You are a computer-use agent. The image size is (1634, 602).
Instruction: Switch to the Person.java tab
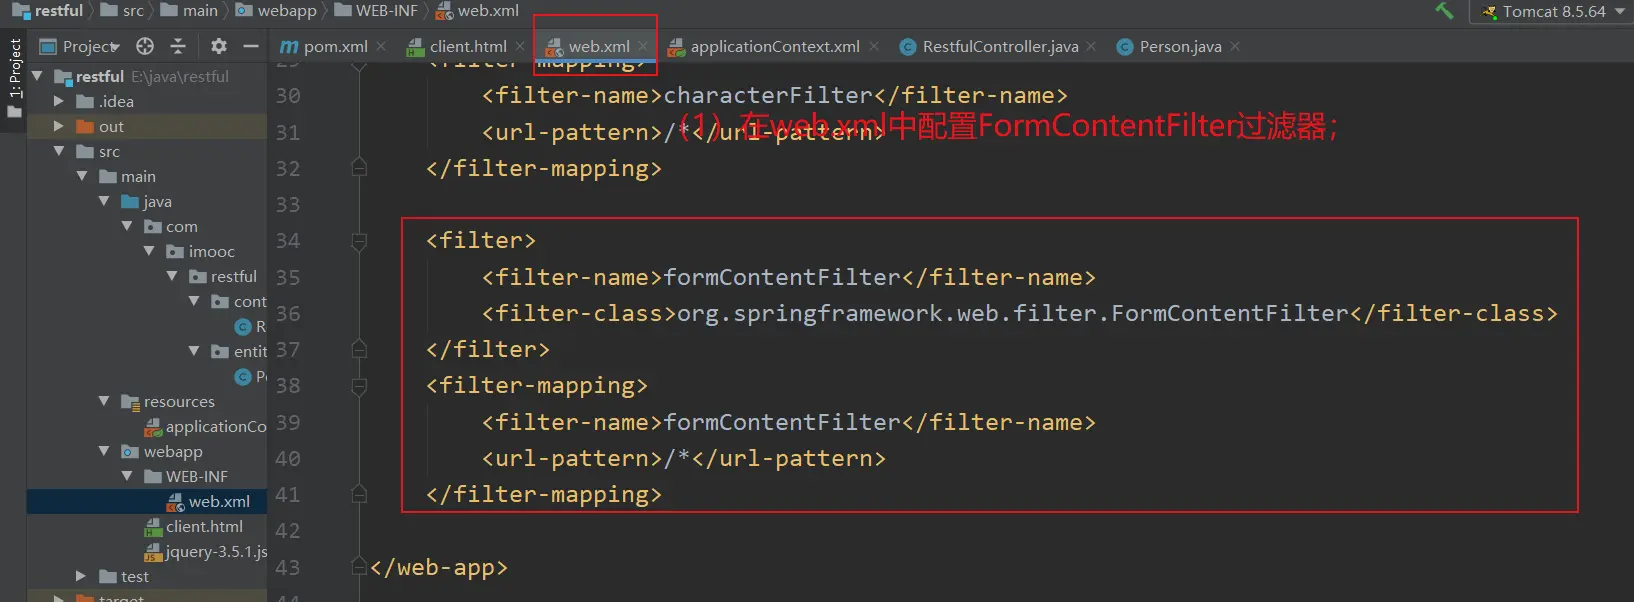[x=1180, y=46]
